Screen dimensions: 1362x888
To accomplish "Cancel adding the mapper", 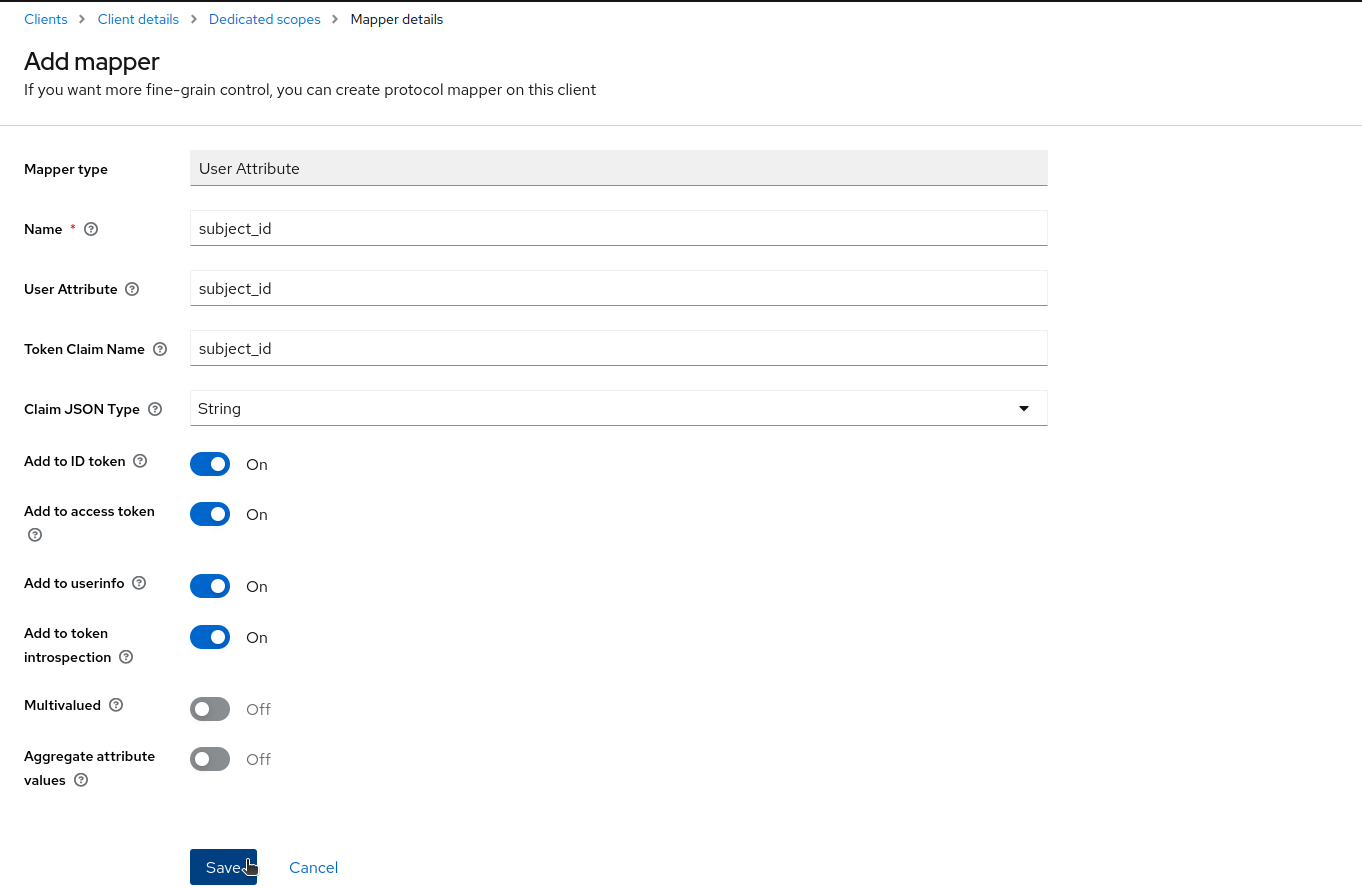I will coord(313,867).
